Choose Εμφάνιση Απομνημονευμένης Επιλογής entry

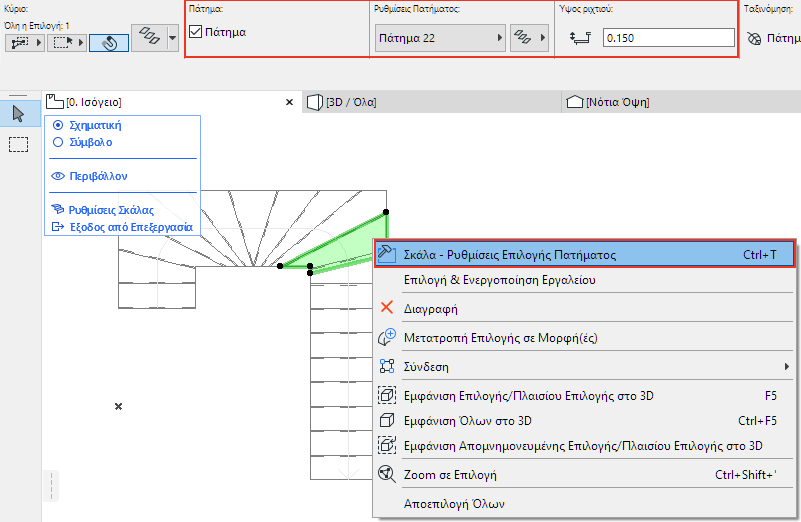click(584, 445)
